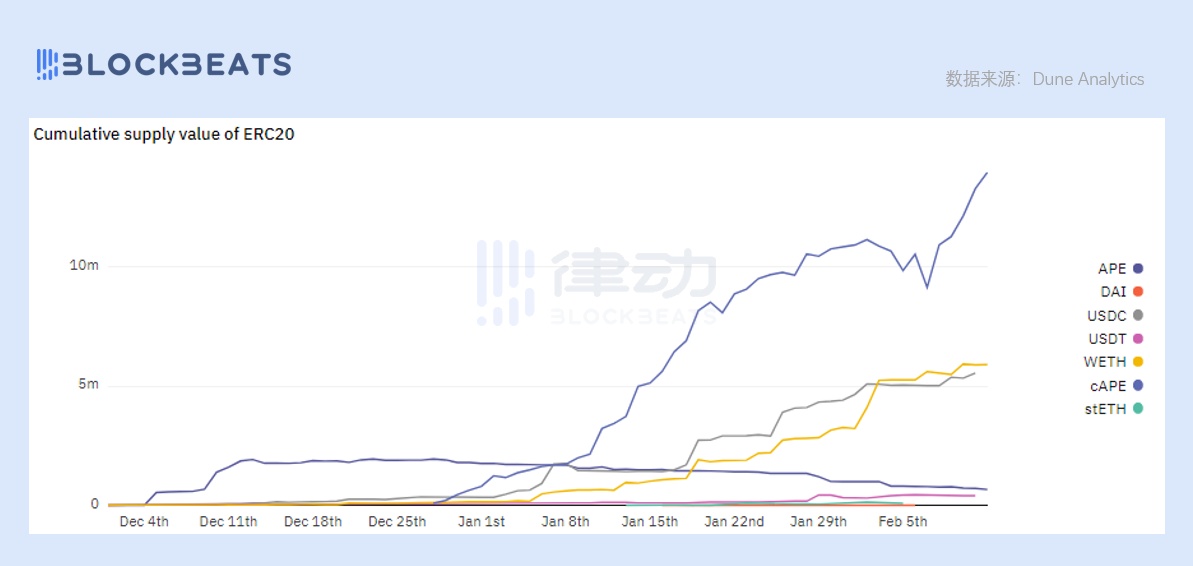Click the Jan 8th axis label
Viewport: 1193px width, 566px height.
(565, 522)
